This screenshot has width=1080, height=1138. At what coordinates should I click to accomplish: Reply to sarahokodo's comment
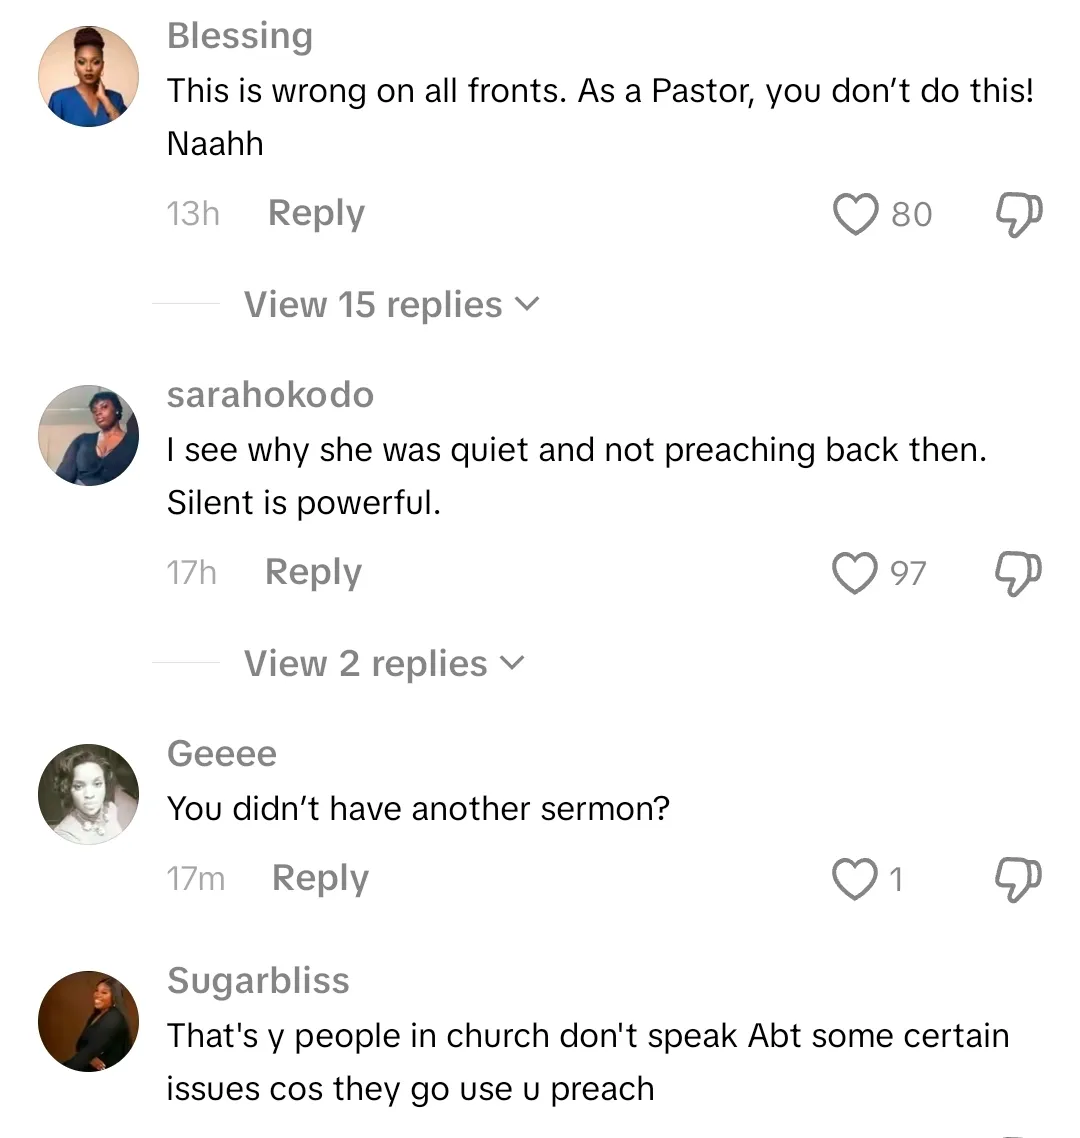[x=313, y=573]
